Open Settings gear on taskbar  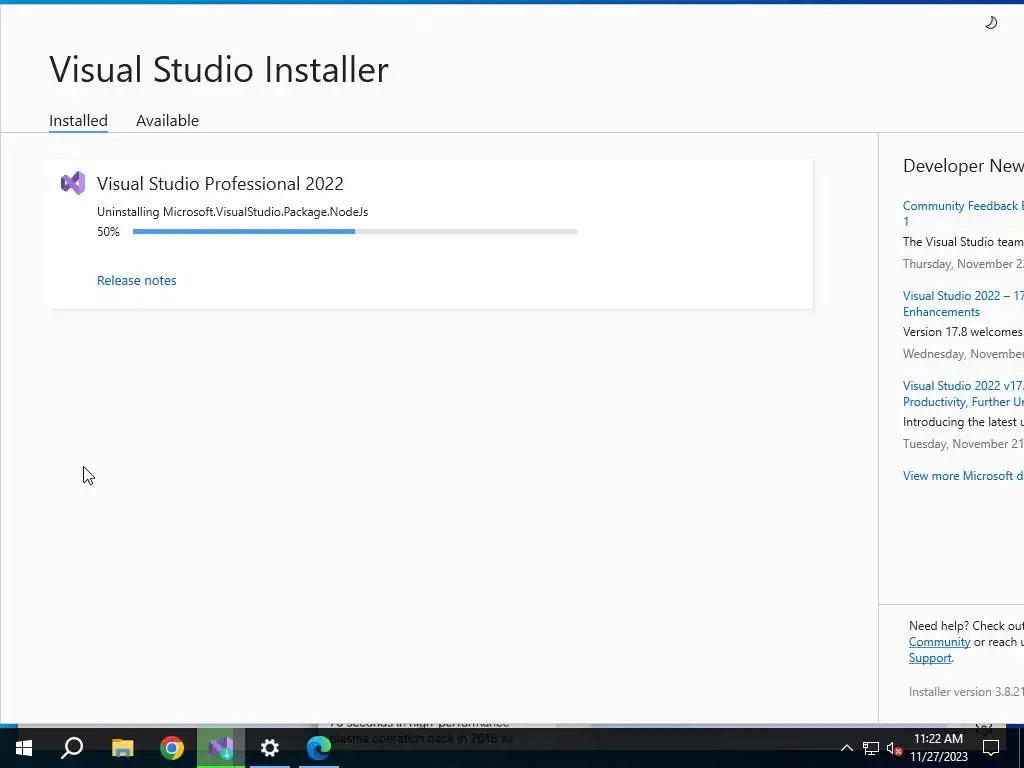coord(270,748)
